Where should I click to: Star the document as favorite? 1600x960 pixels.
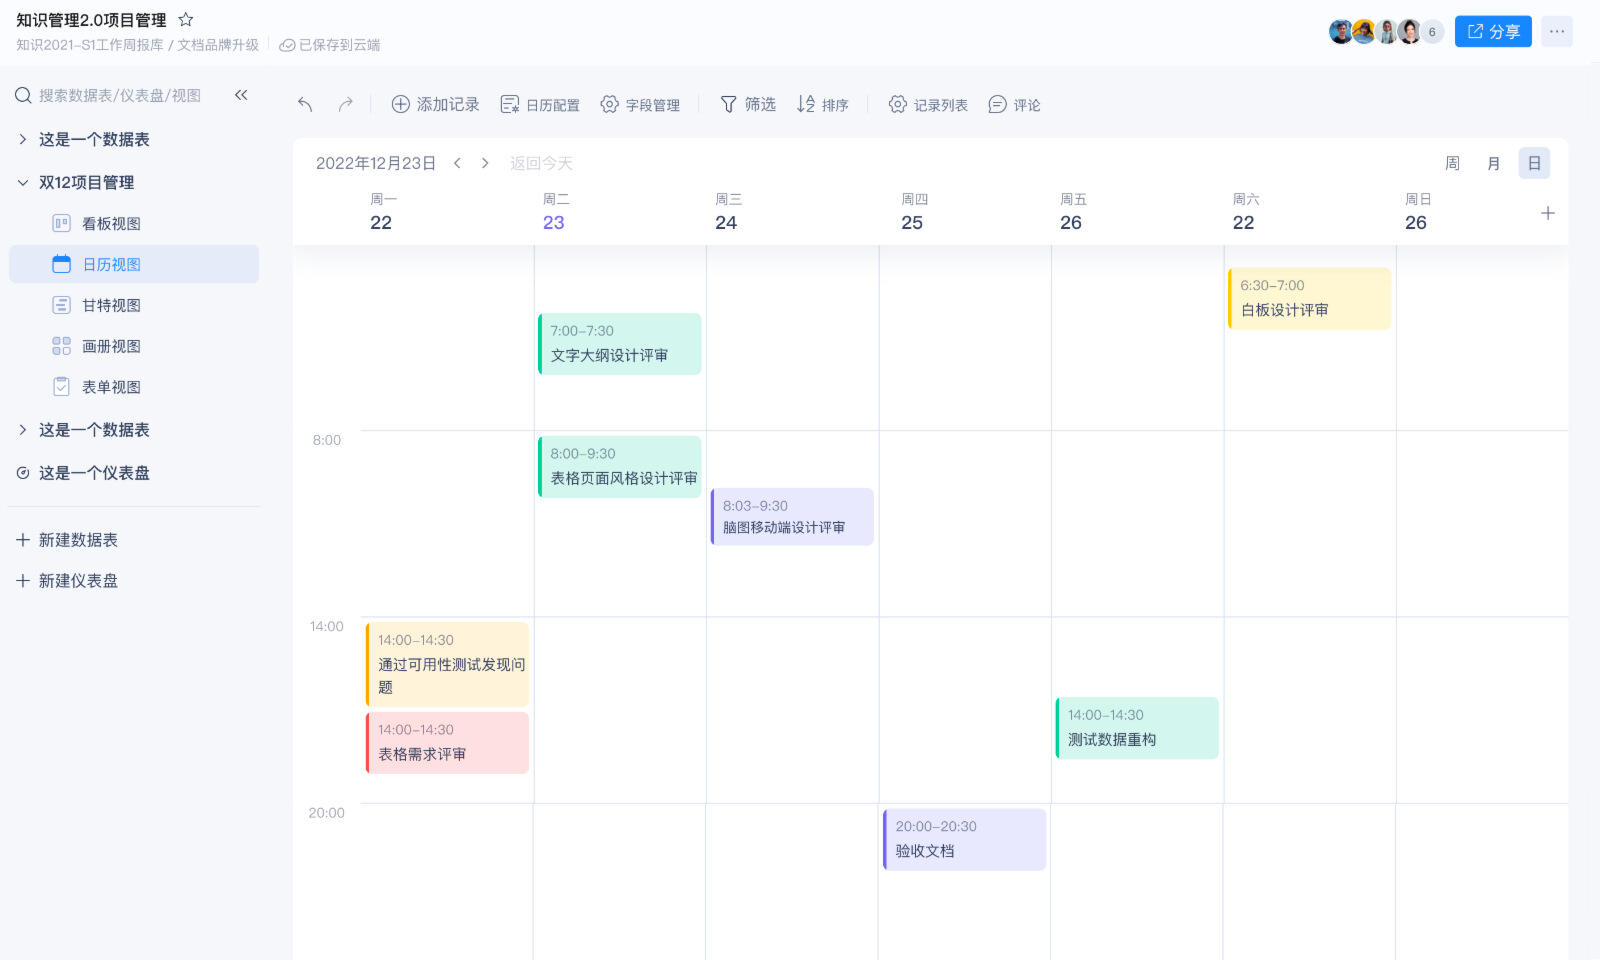[x=185, y=20]
